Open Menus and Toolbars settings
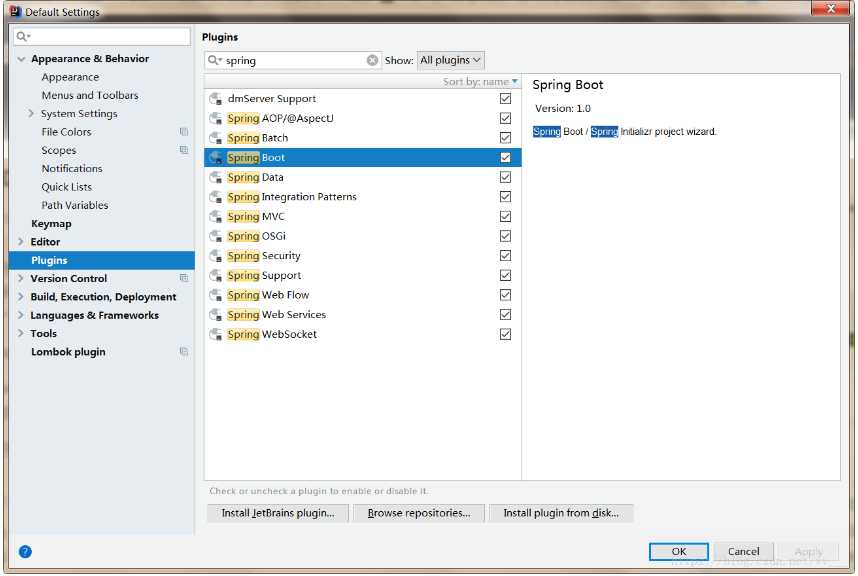The height and width of the screenshot is (576, 858). coord(90,95)
